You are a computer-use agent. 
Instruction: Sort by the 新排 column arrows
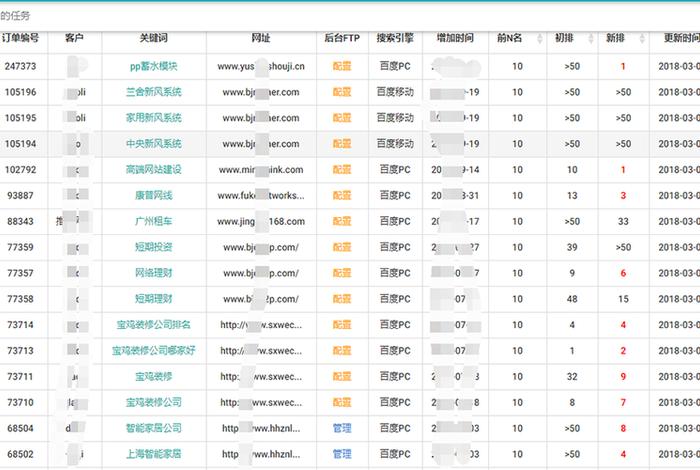(x=642, y=38)
